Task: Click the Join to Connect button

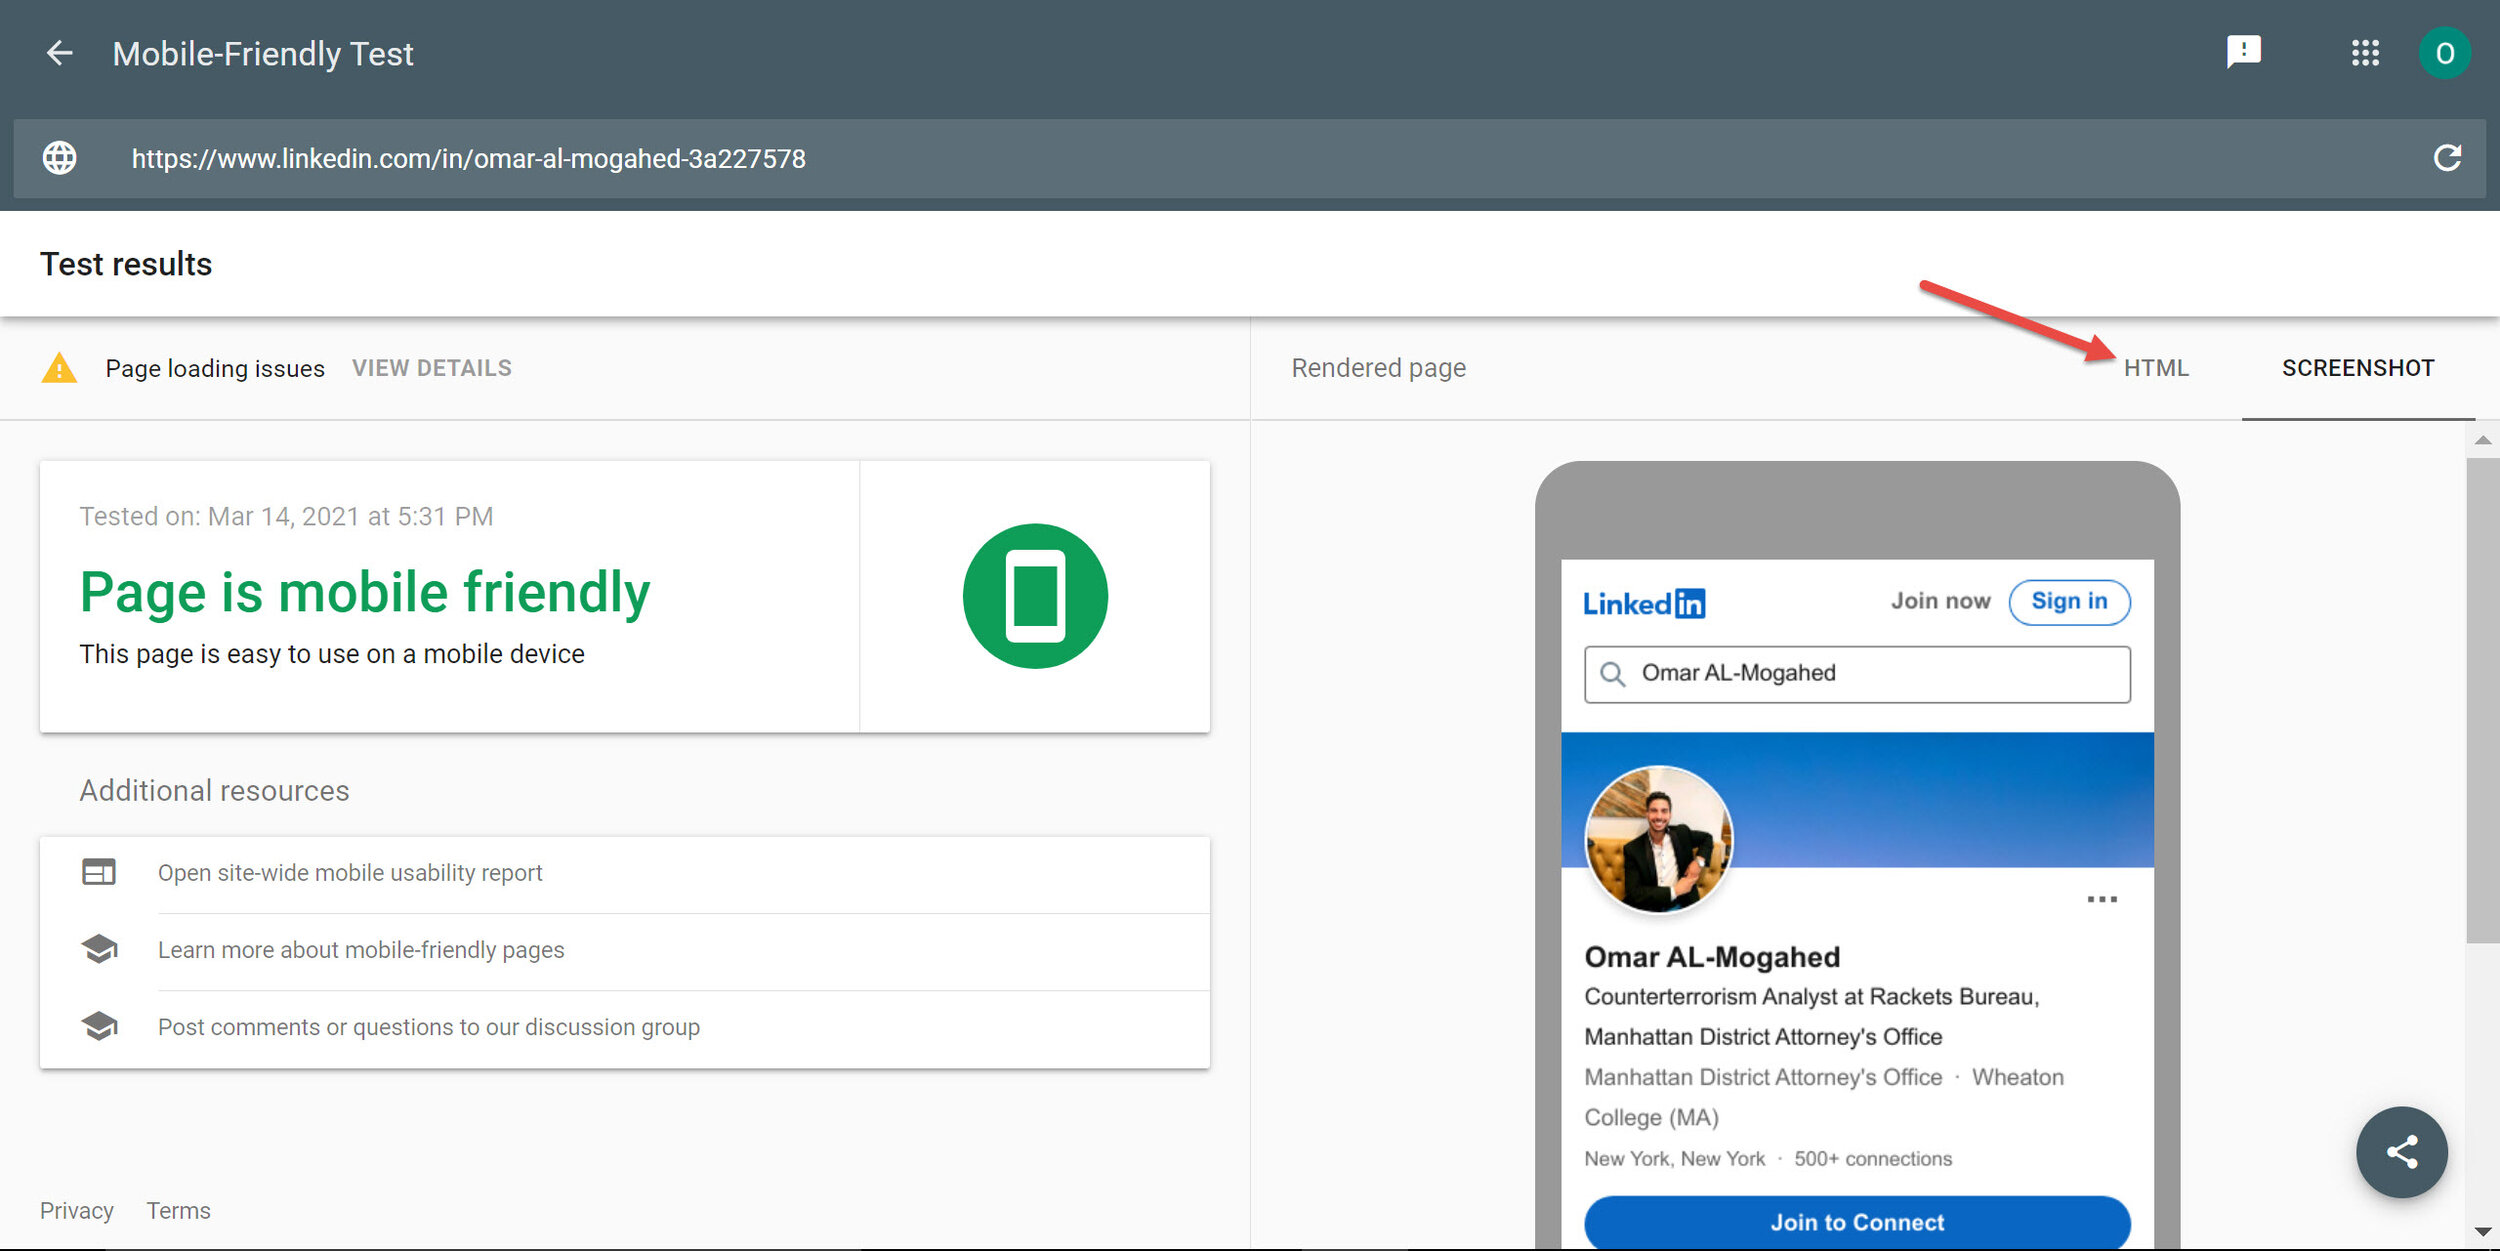Action: (x=1857, y=1222)
